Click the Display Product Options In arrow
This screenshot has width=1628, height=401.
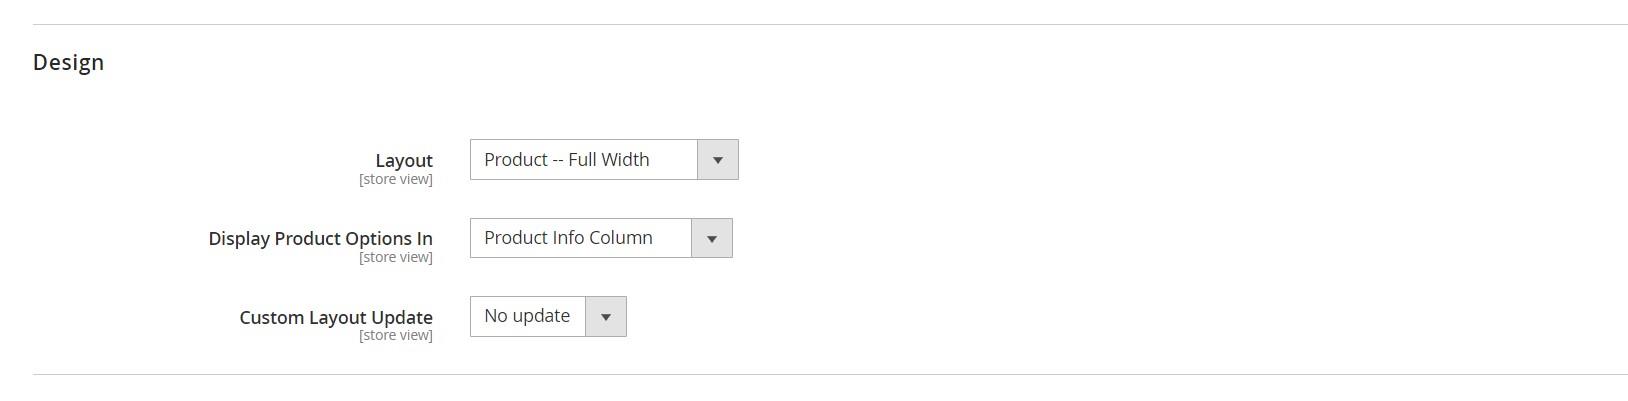coord(711,238)
